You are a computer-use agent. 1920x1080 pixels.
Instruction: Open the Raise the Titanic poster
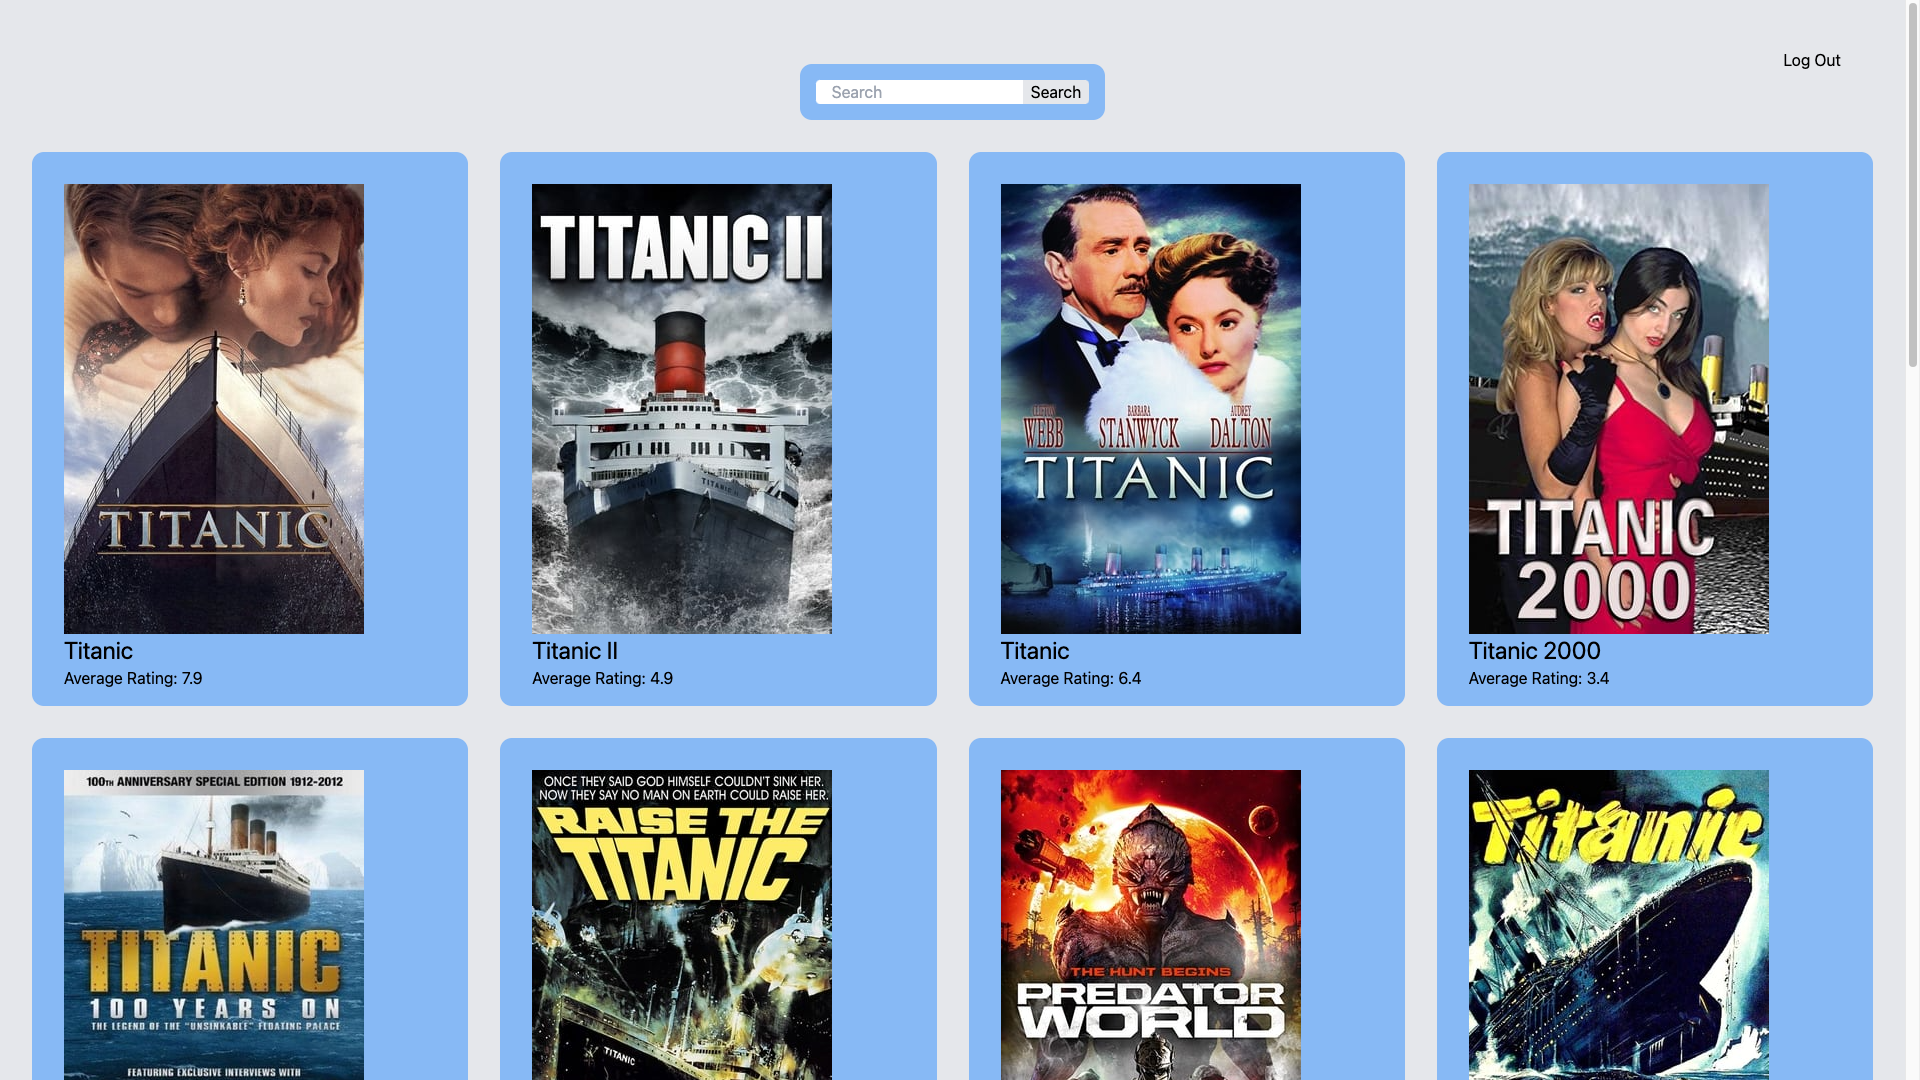[x=682, y=924]
